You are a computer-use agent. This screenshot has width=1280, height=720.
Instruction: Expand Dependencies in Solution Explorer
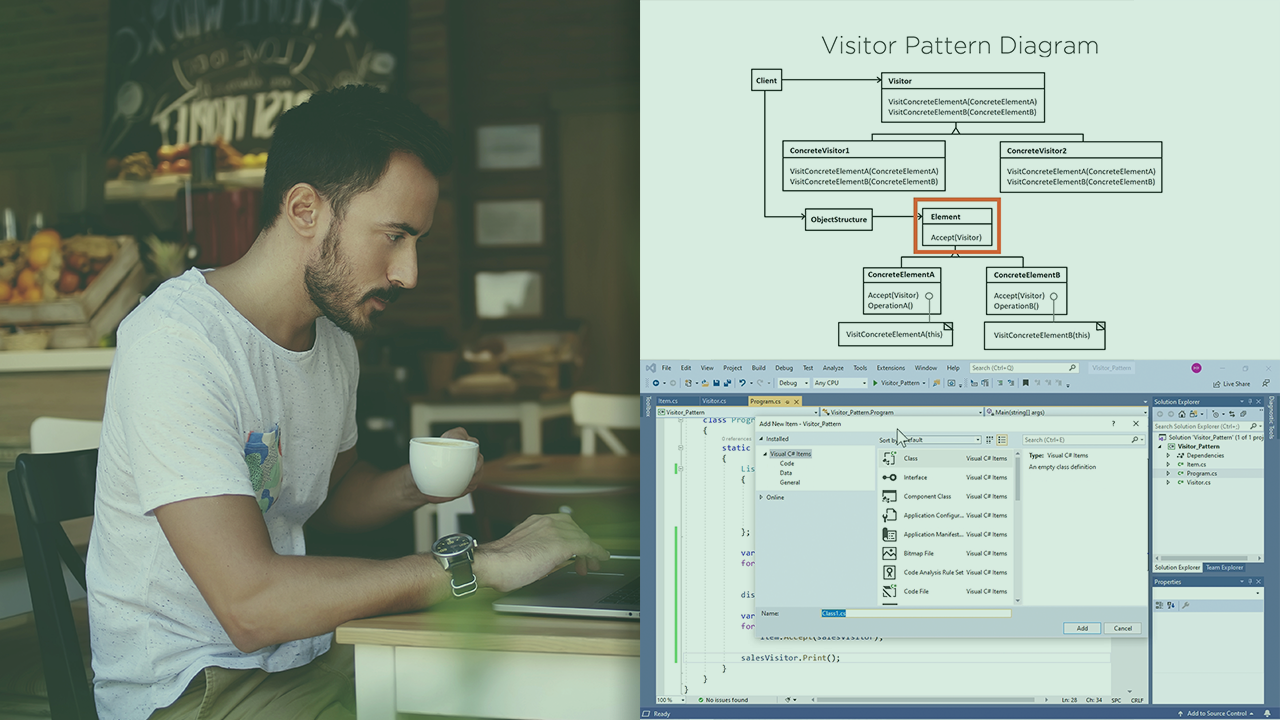[1170, 455]
